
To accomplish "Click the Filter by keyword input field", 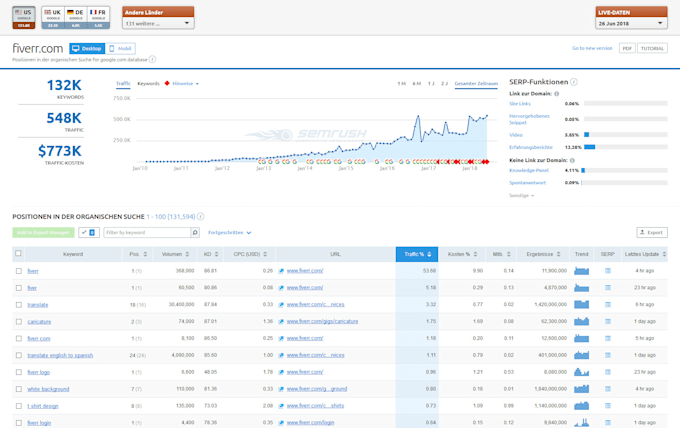I will pos(146,232).
